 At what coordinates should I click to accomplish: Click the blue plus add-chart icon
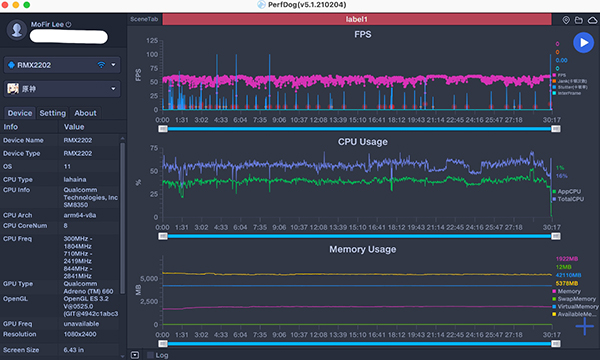point(585,326)
